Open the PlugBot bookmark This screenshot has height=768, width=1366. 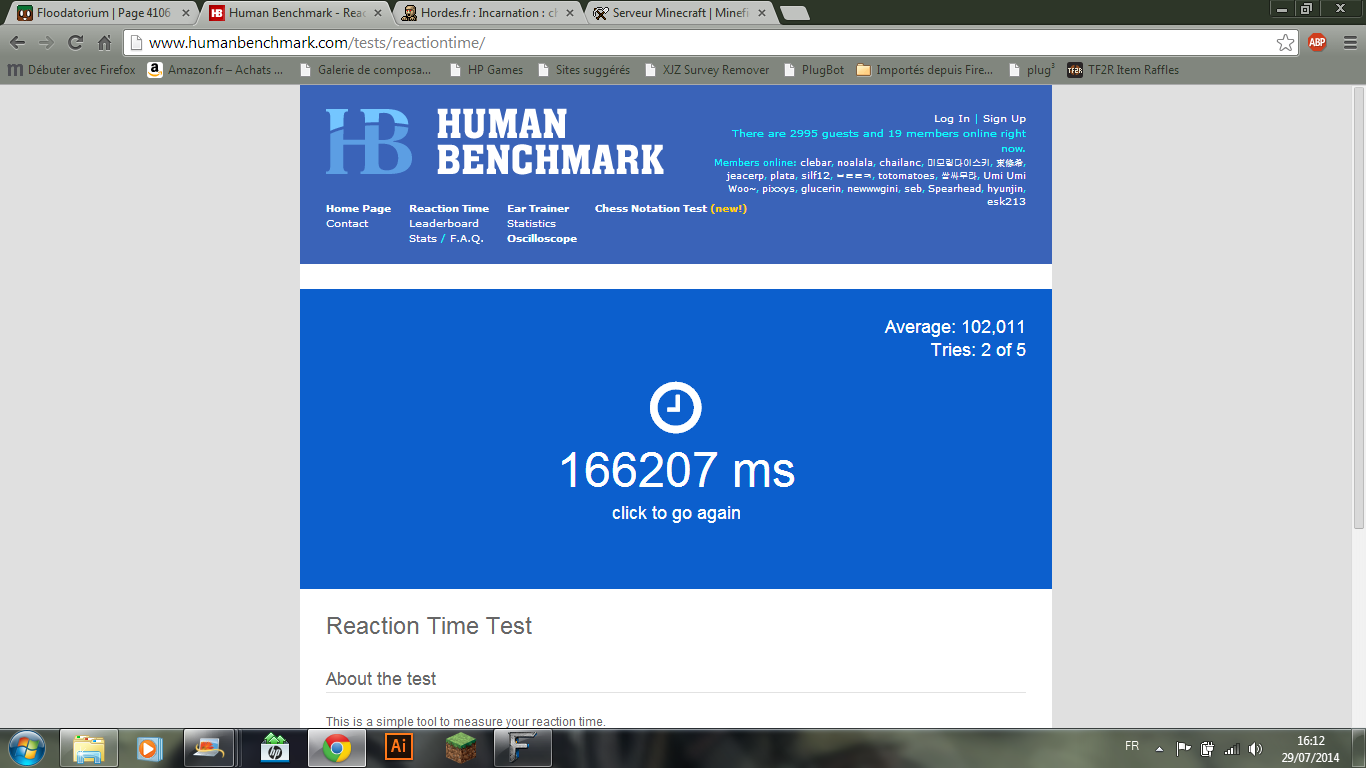(x=822, y=70)
